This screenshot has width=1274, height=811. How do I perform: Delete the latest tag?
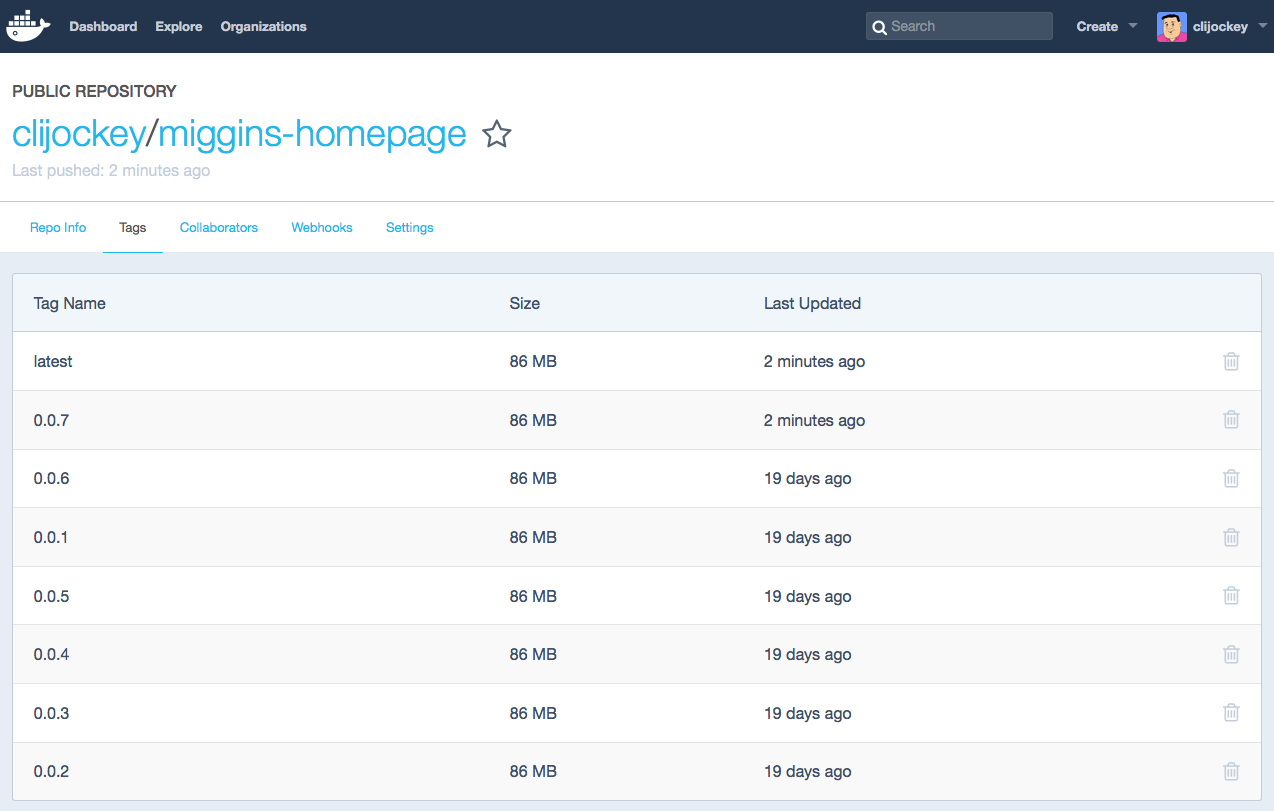(x=1231, y=361)
